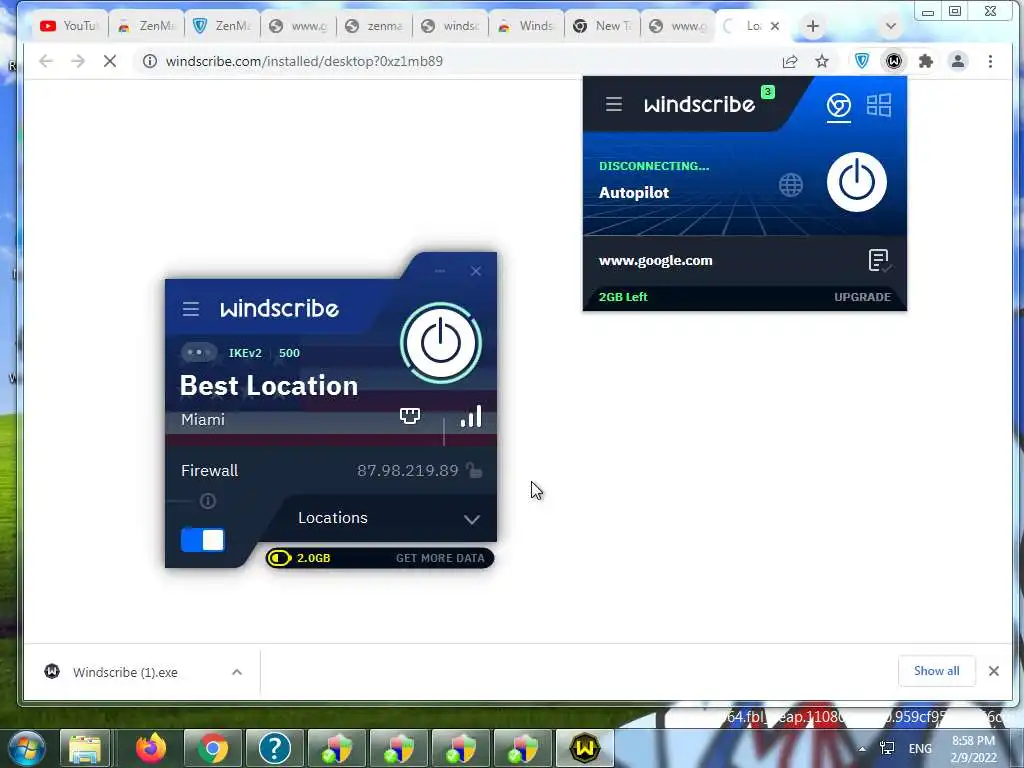Go back to the previous page
This screenshot has width=1024, height=768.
pyautogui.click(x=46, y=61)
